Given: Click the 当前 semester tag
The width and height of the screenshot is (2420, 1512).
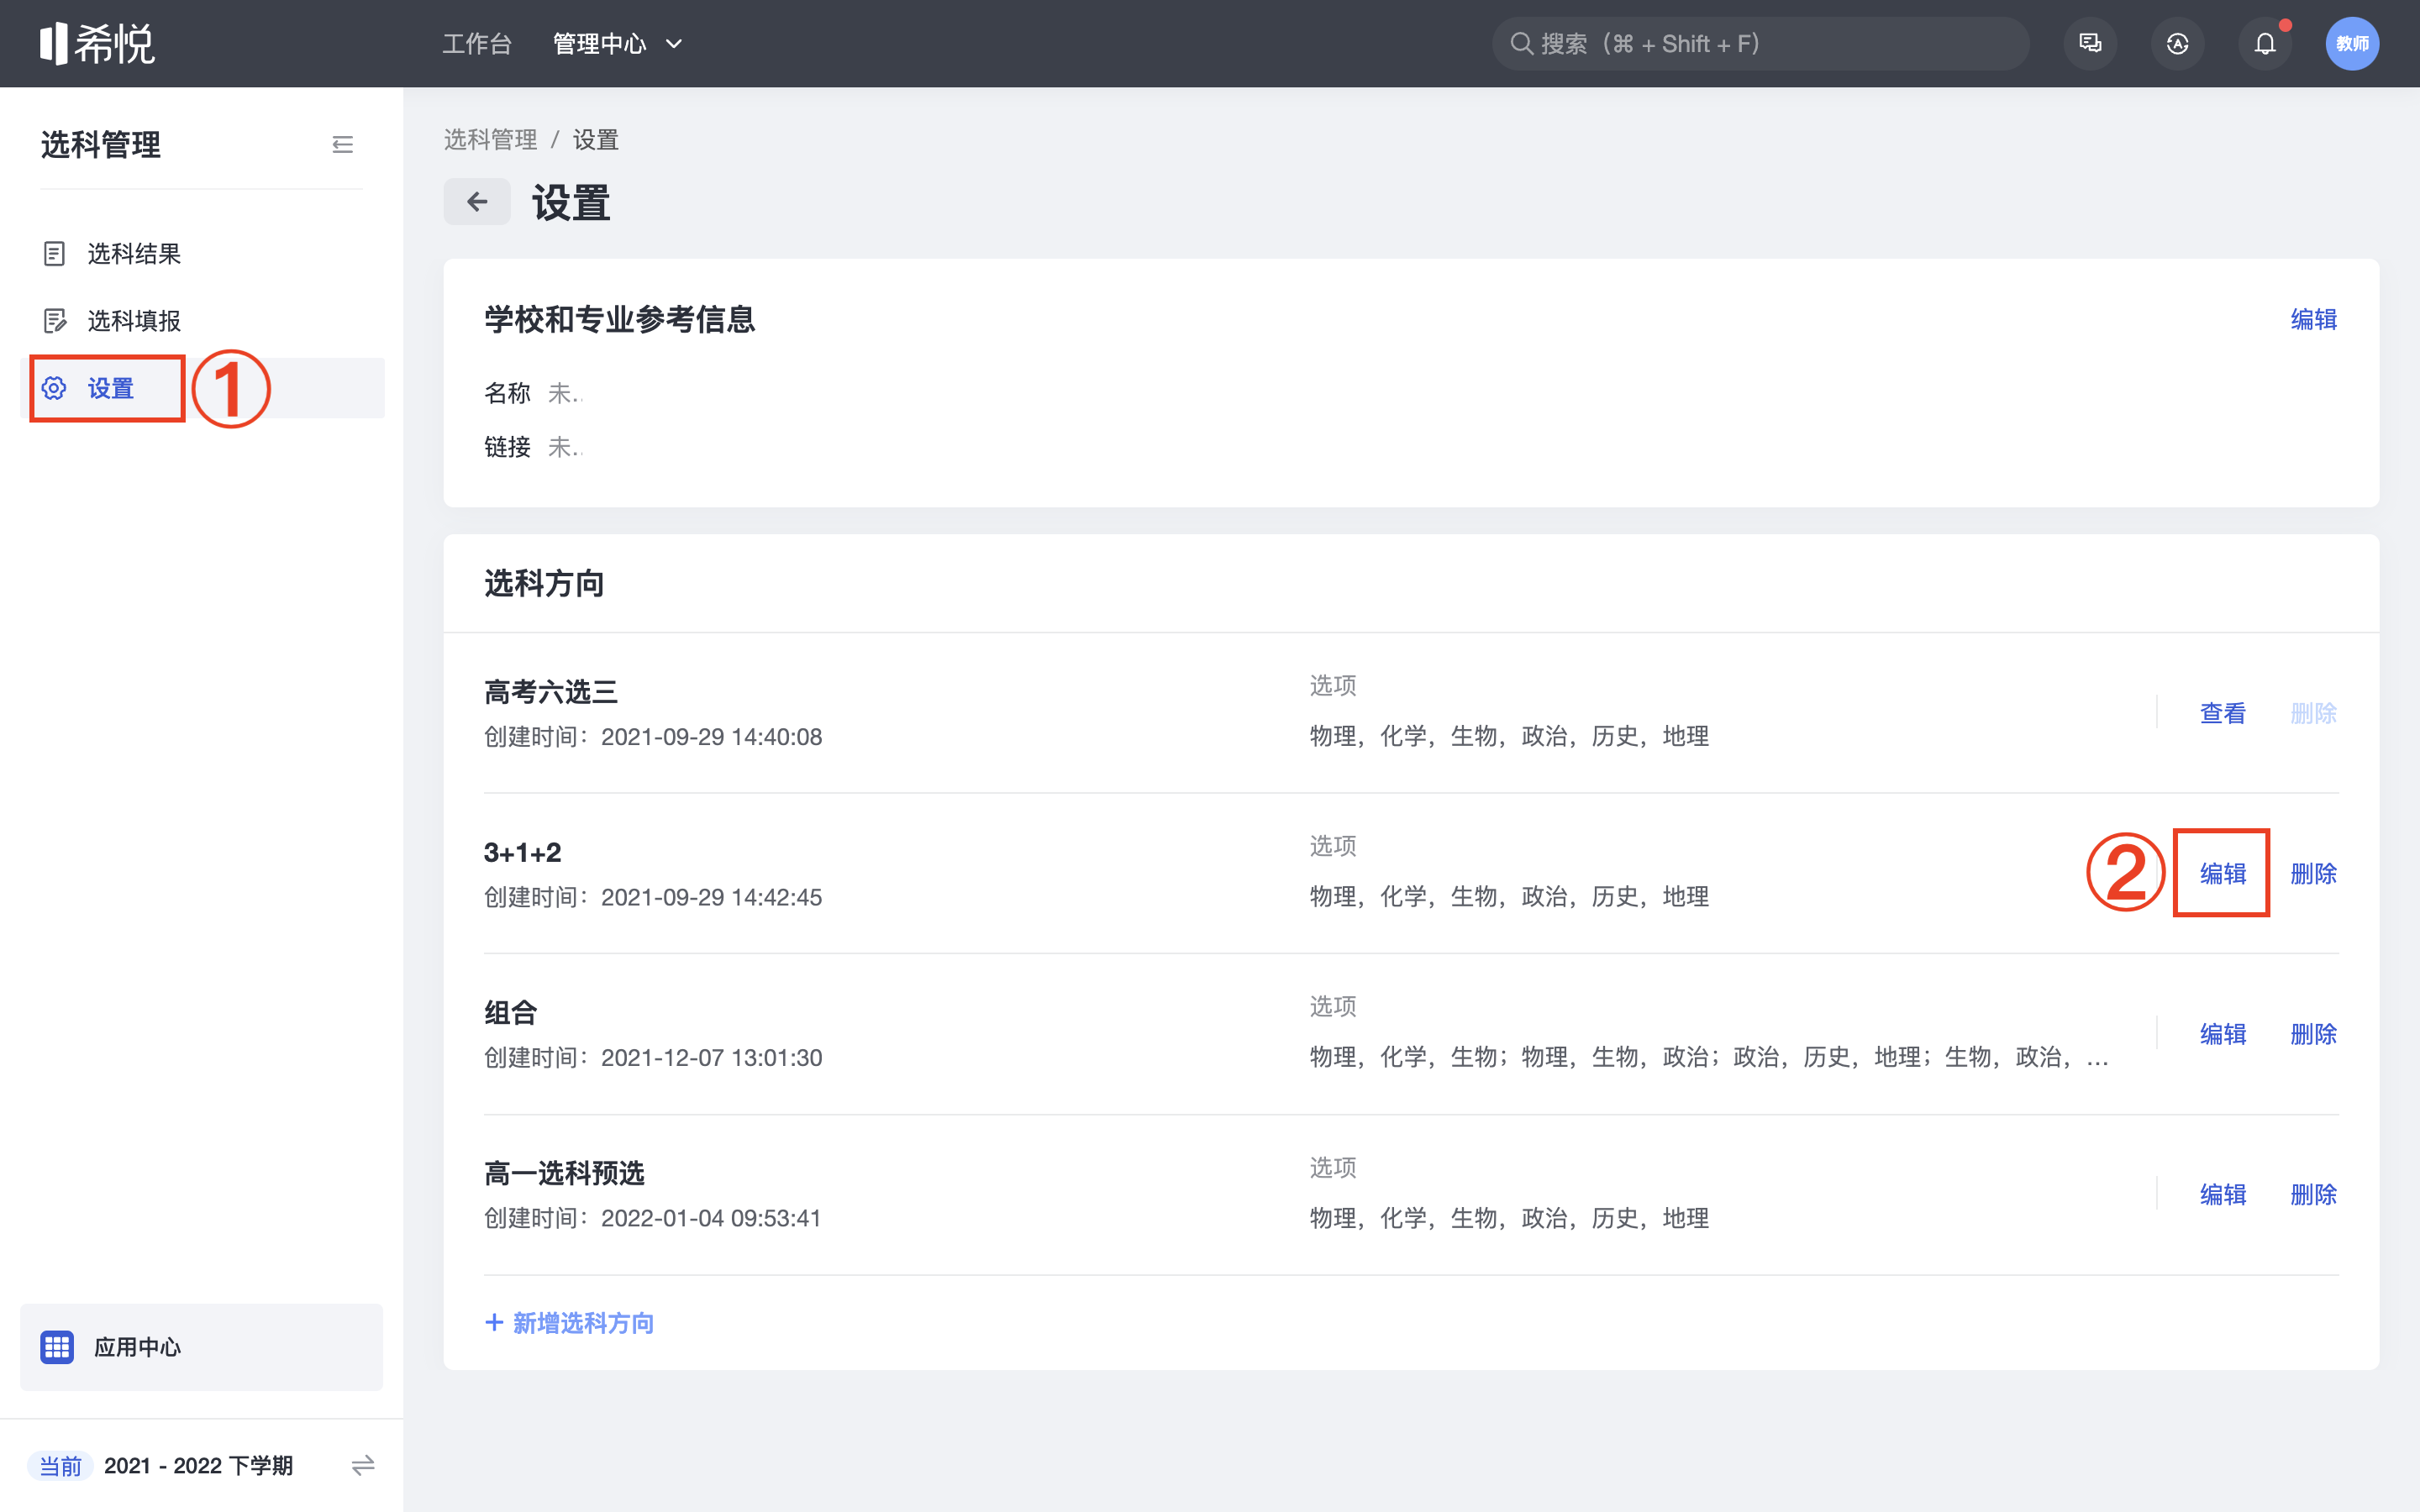Looking at the screenshot, I should point(60,1466).
